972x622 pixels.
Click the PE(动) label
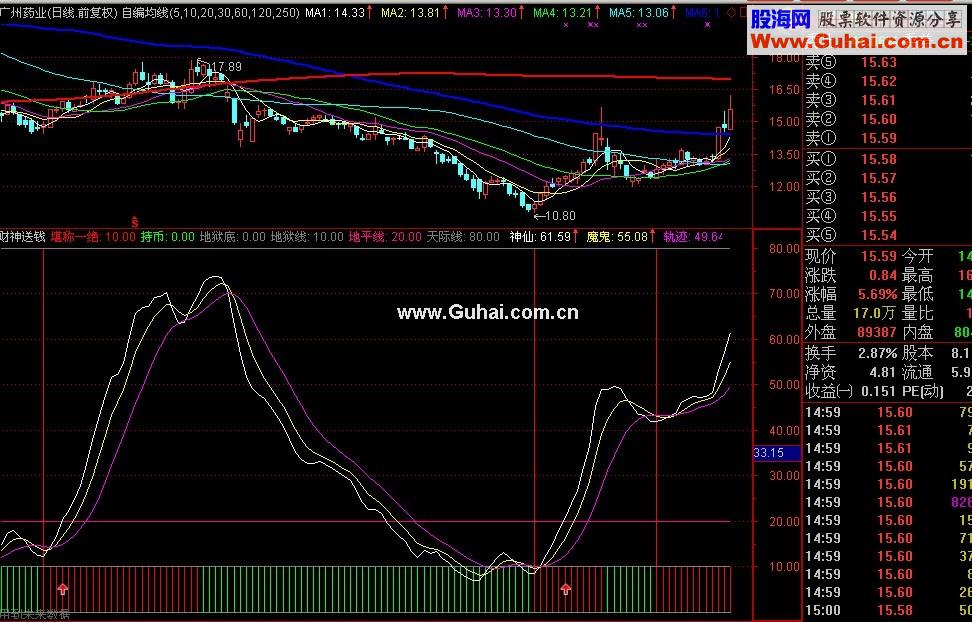coord(923,391)
